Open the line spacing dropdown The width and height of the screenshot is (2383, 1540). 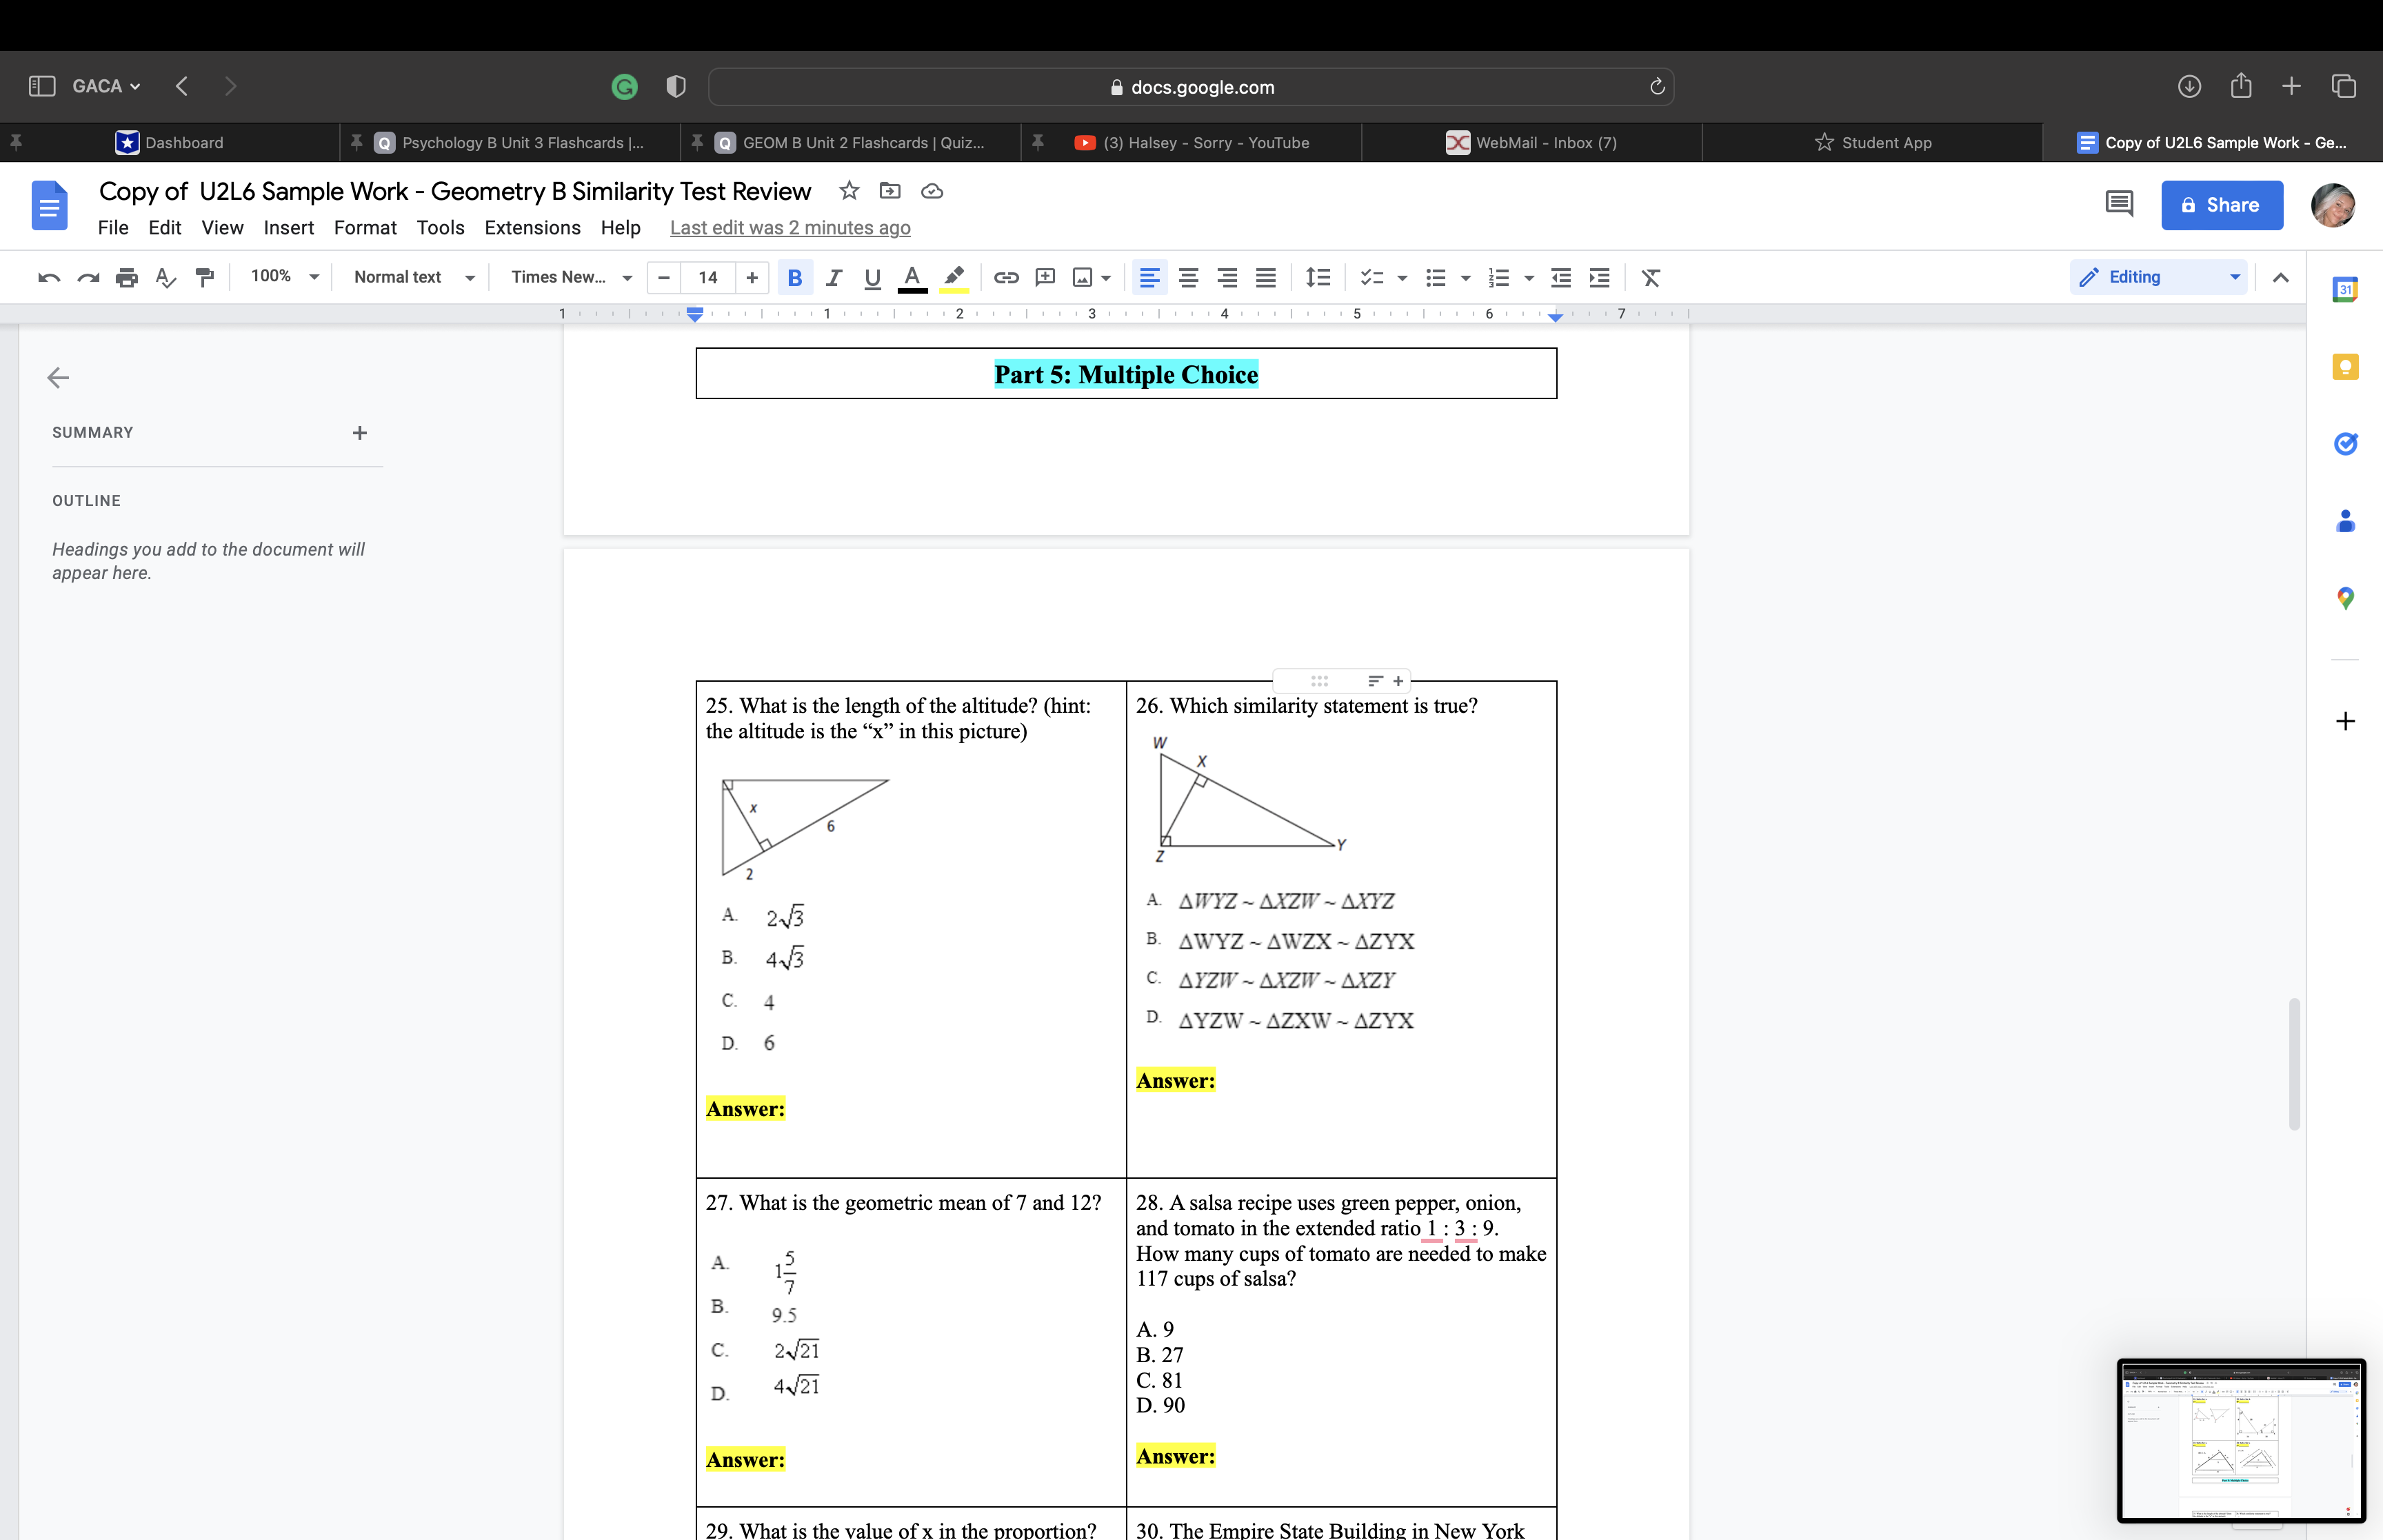click(1317, 277)
